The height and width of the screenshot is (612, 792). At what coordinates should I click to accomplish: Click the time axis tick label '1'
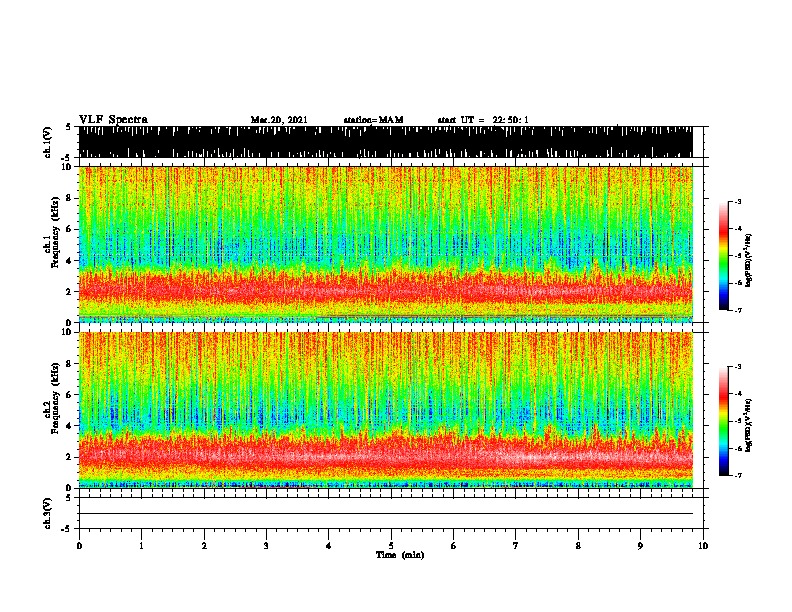point(141,546)
